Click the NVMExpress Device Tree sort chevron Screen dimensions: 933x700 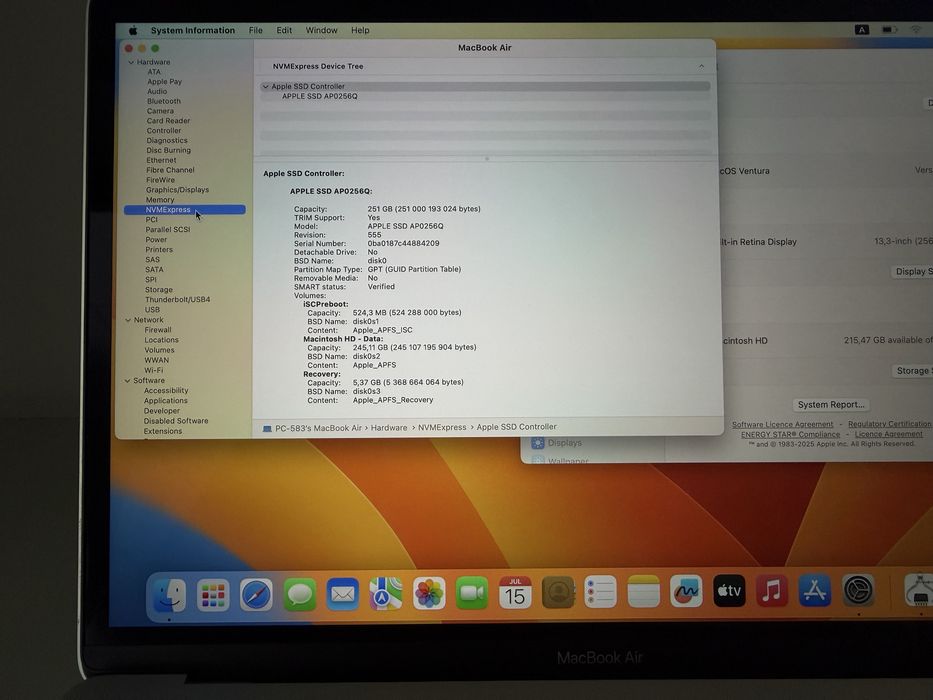tap(702, 66)
